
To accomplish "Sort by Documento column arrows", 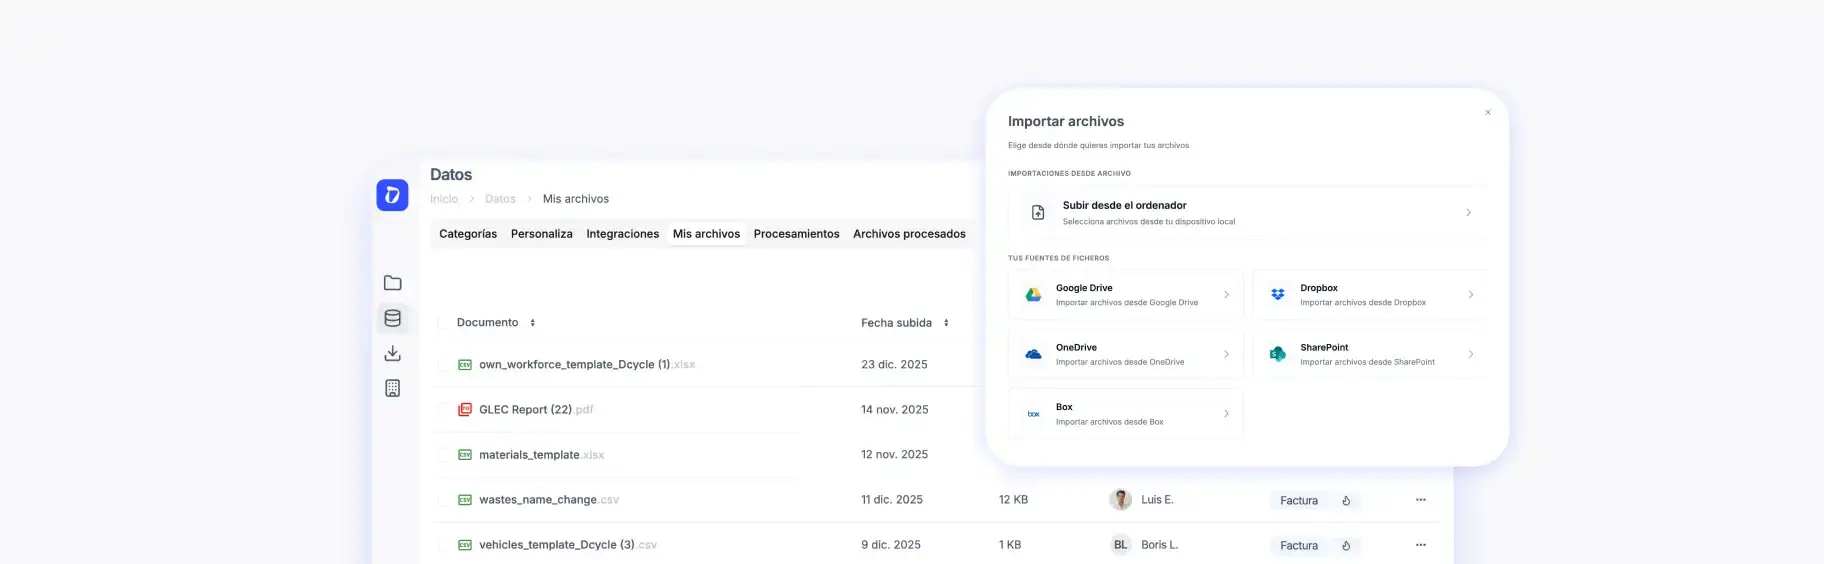I will [532, 323].
